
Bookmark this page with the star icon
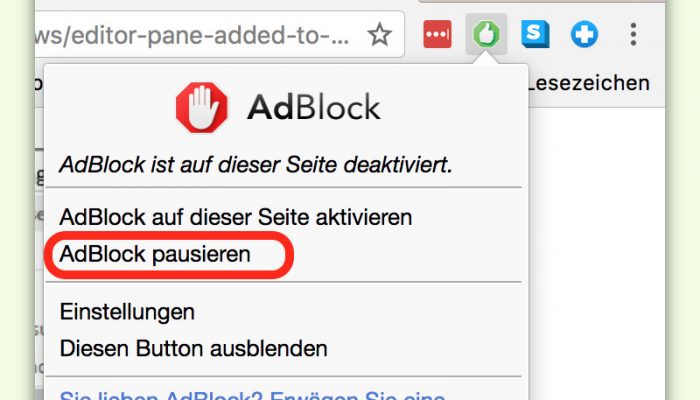pyautogui.click(x=379, y=35)
